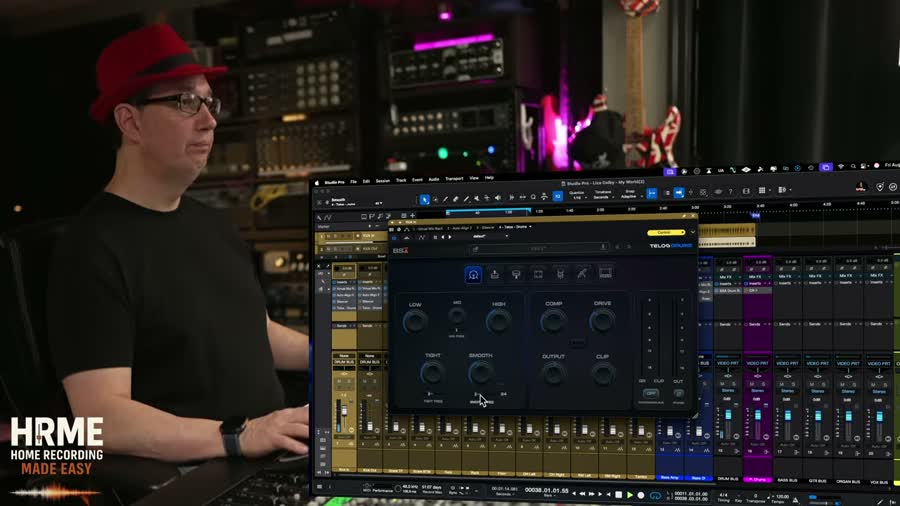
Task: Select the Listen speaker tool
Action: 498,198
